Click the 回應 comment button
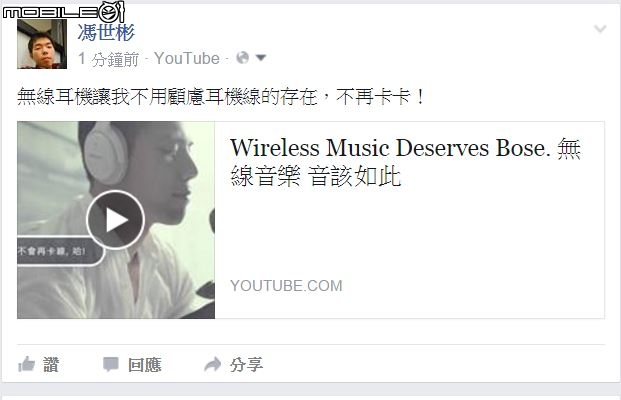The height and width of the screenshot is (400, 621). coord(145,365)
